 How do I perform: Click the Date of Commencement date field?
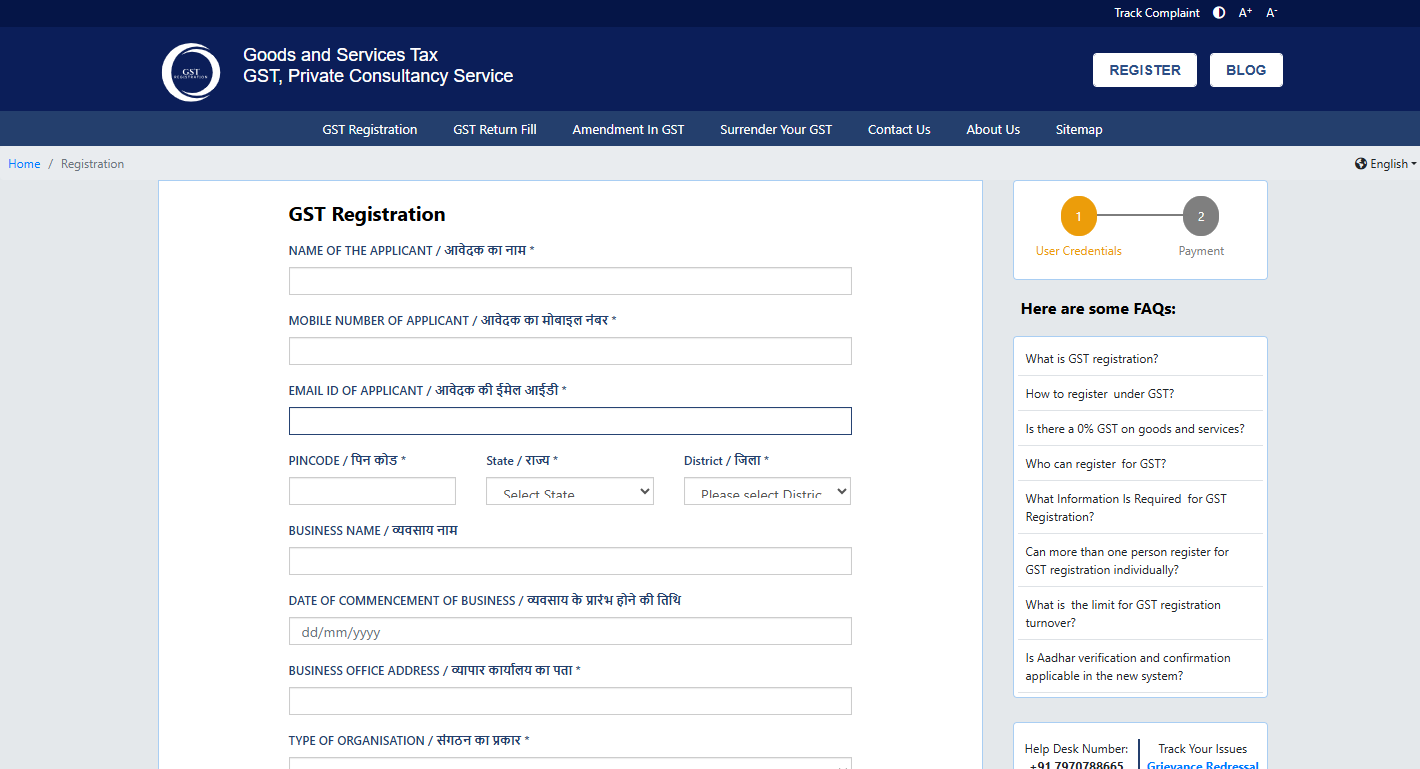pos(570,631)
